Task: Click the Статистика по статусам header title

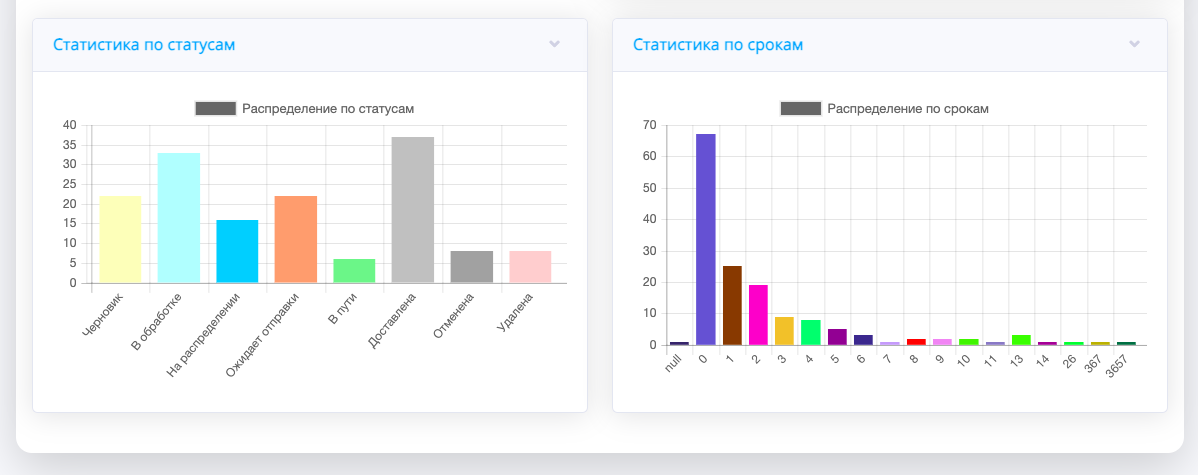Action: point(144,45)
